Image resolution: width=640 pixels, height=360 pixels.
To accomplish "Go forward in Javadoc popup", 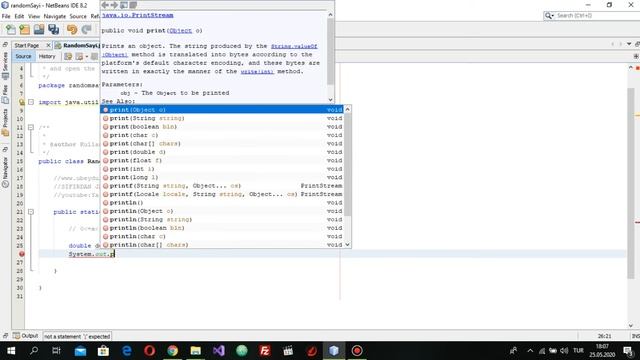I will click(x=114, y=5).
